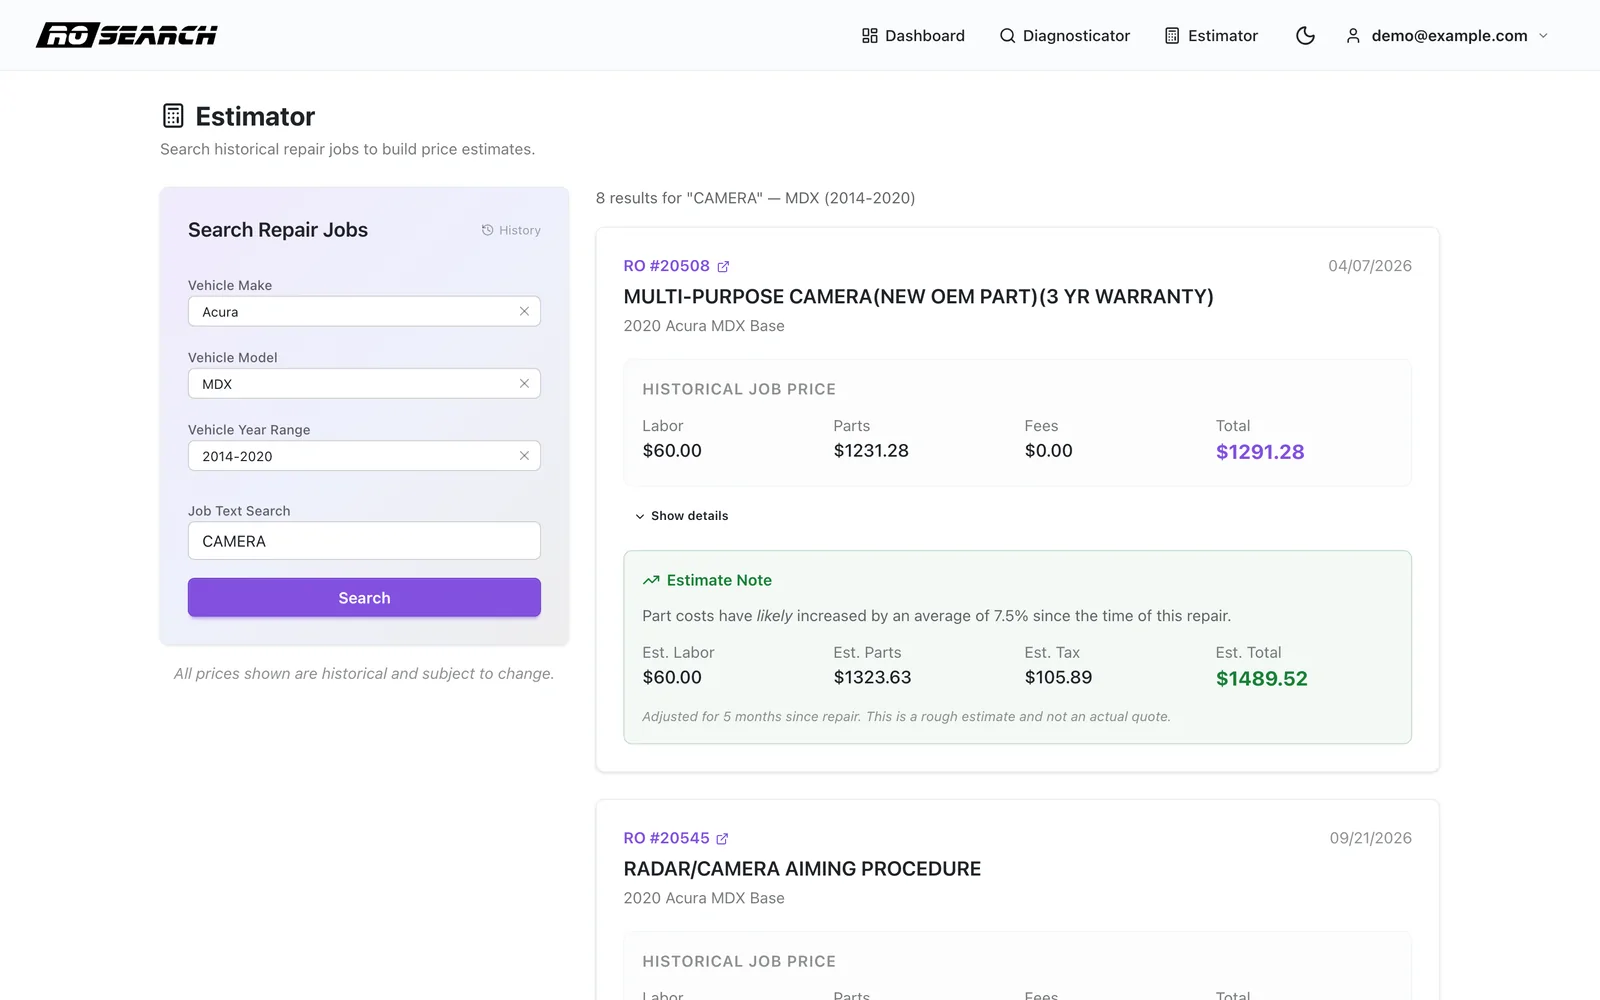
Task: Click the Search Repair Jobs heading
Action: pyautogui.click(x=278, y=230)
